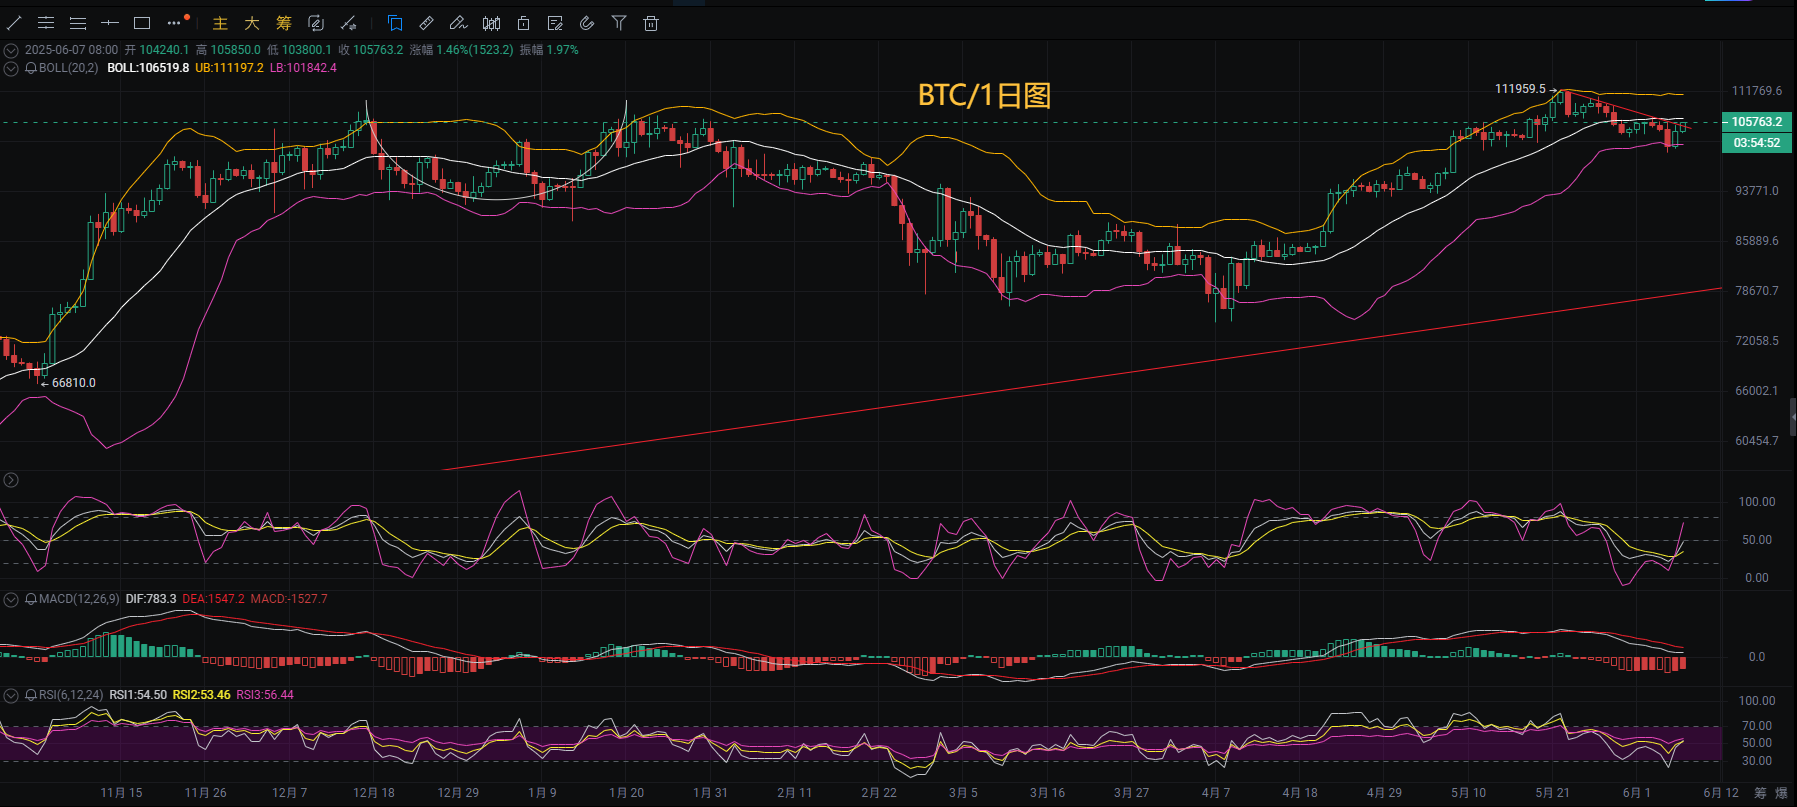Click the 93771.0 price axis label
The width and height of the screenshot is (1797, 807).
(x=1757, y=191)
